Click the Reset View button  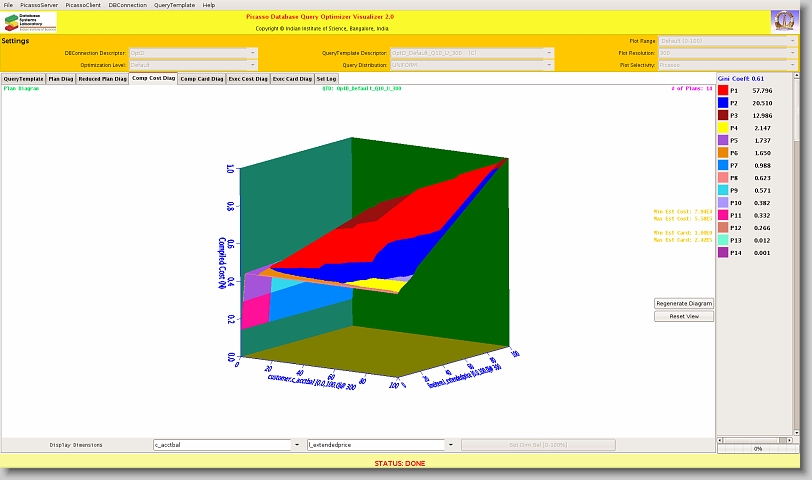tap(684, 316)
